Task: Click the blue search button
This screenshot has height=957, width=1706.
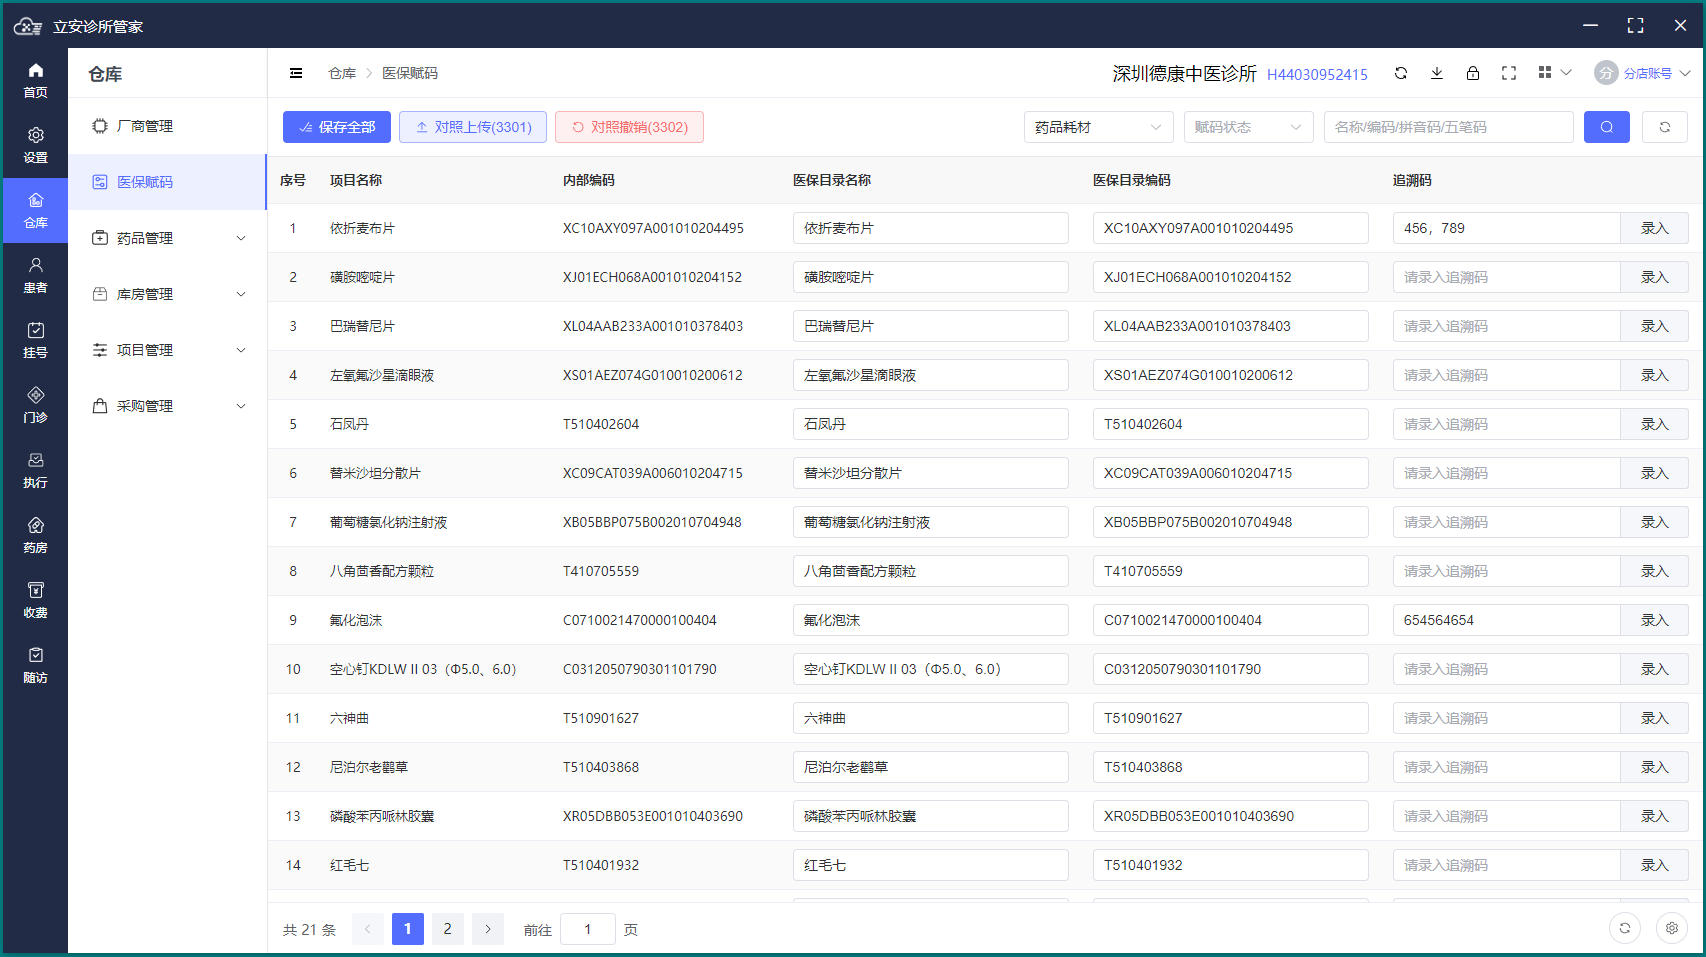Action: pyautogui.click(x=1607, y=127)
